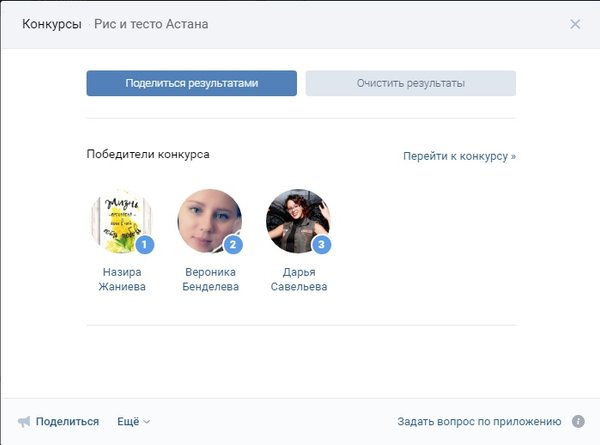Click the megaphone icon in the footer
This screenshot has width=600, height=445.
coord(24,422)
